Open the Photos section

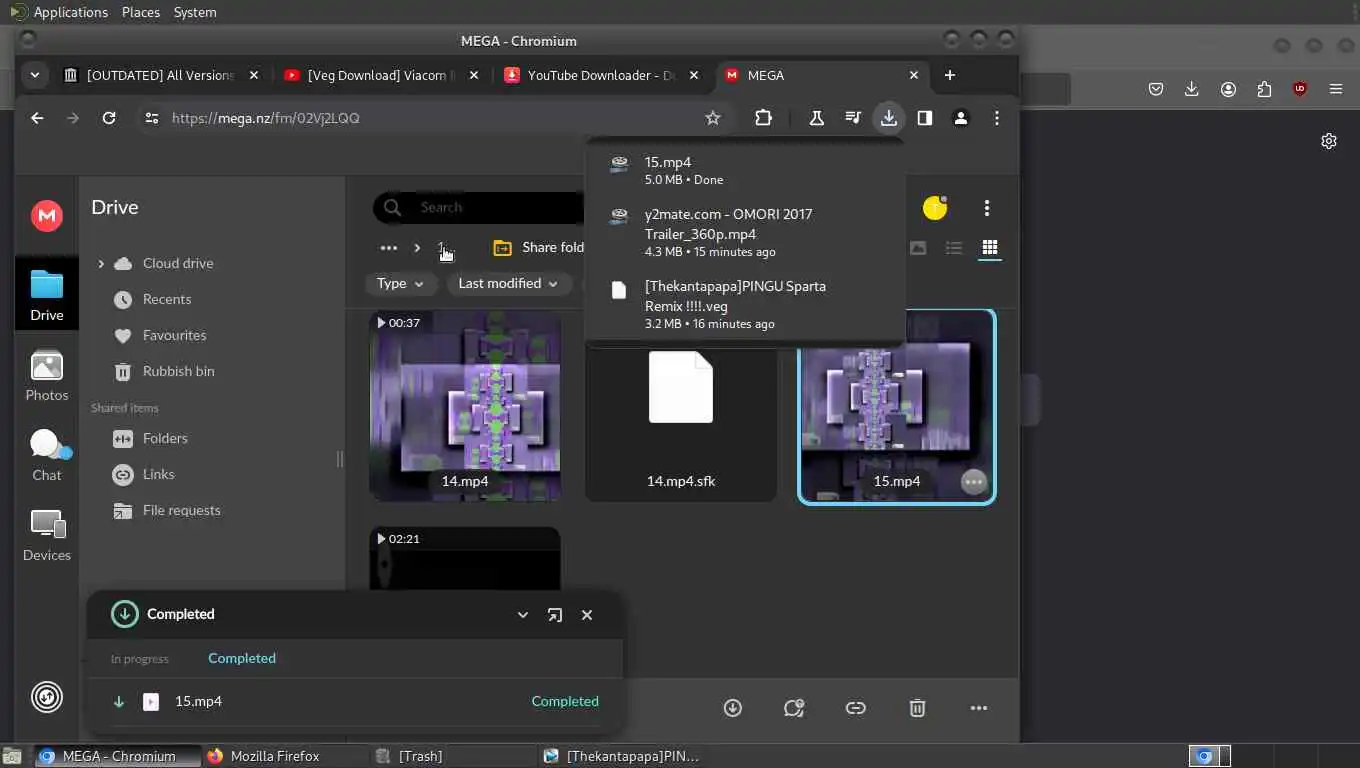[47, 377]
